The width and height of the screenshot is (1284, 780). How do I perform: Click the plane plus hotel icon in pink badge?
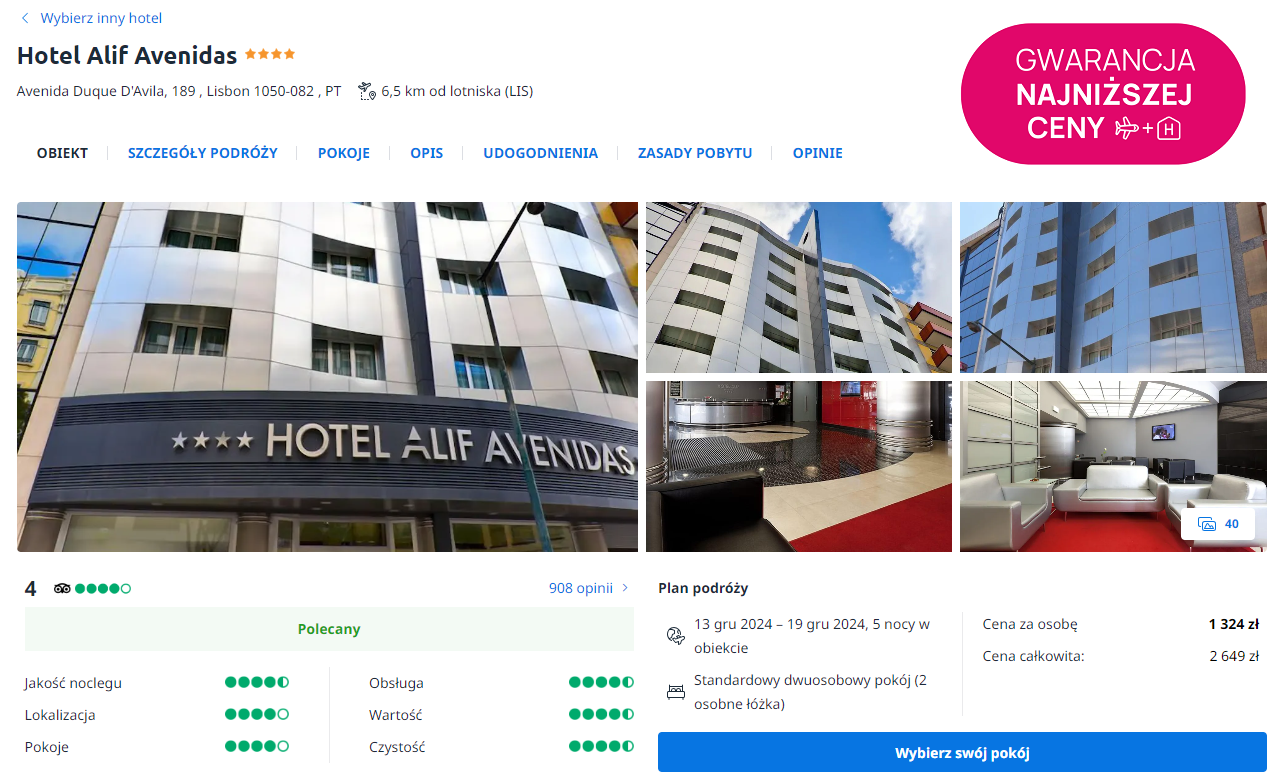pos(1148,128)
